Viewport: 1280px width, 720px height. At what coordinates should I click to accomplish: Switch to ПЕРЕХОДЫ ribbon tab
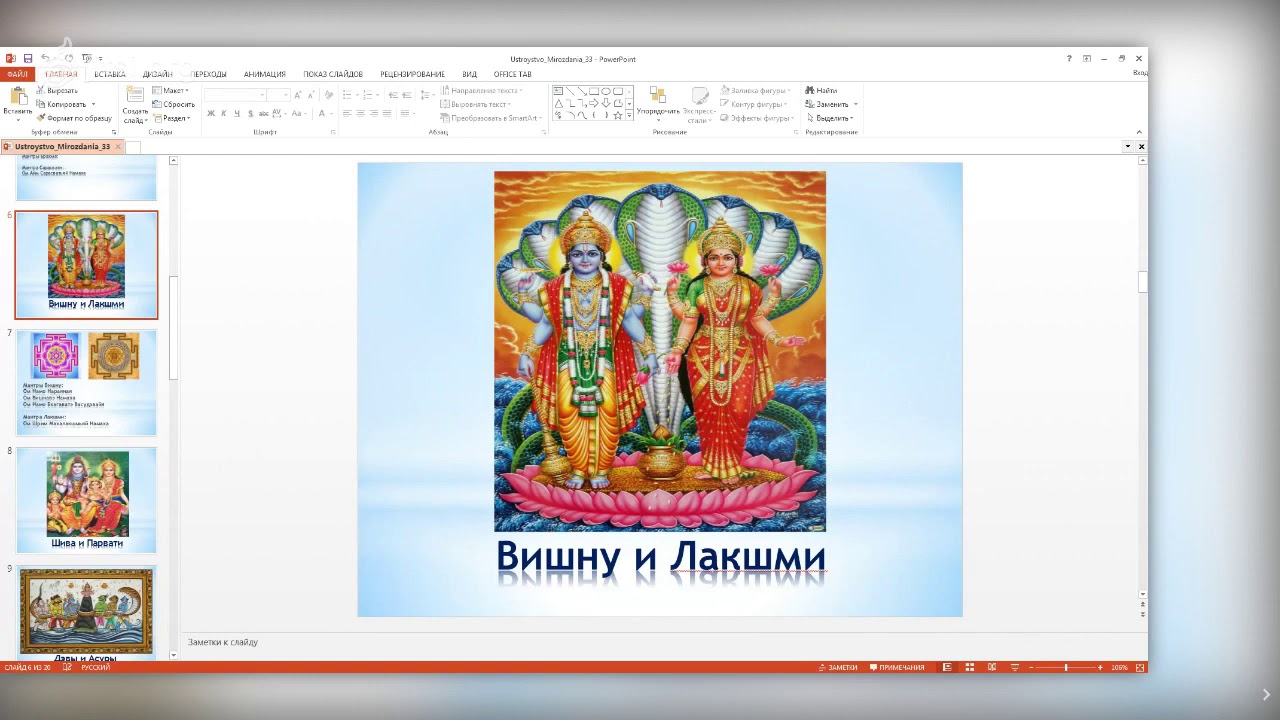208,74
